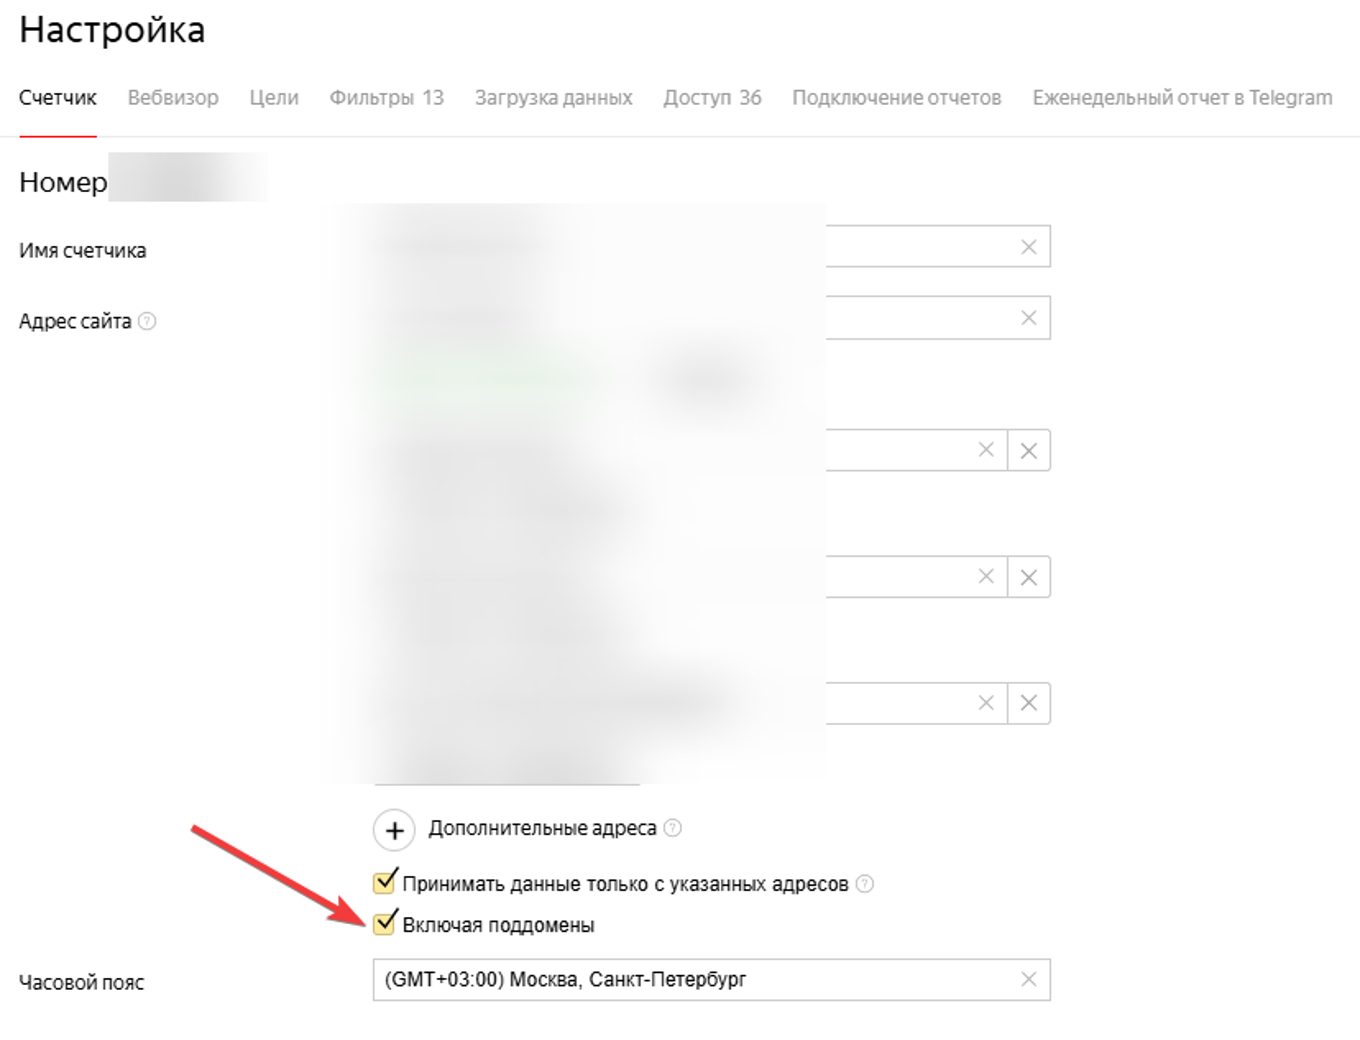
Task: Open help icon beside Дополнительные адреса
Action: coord(673,828)
